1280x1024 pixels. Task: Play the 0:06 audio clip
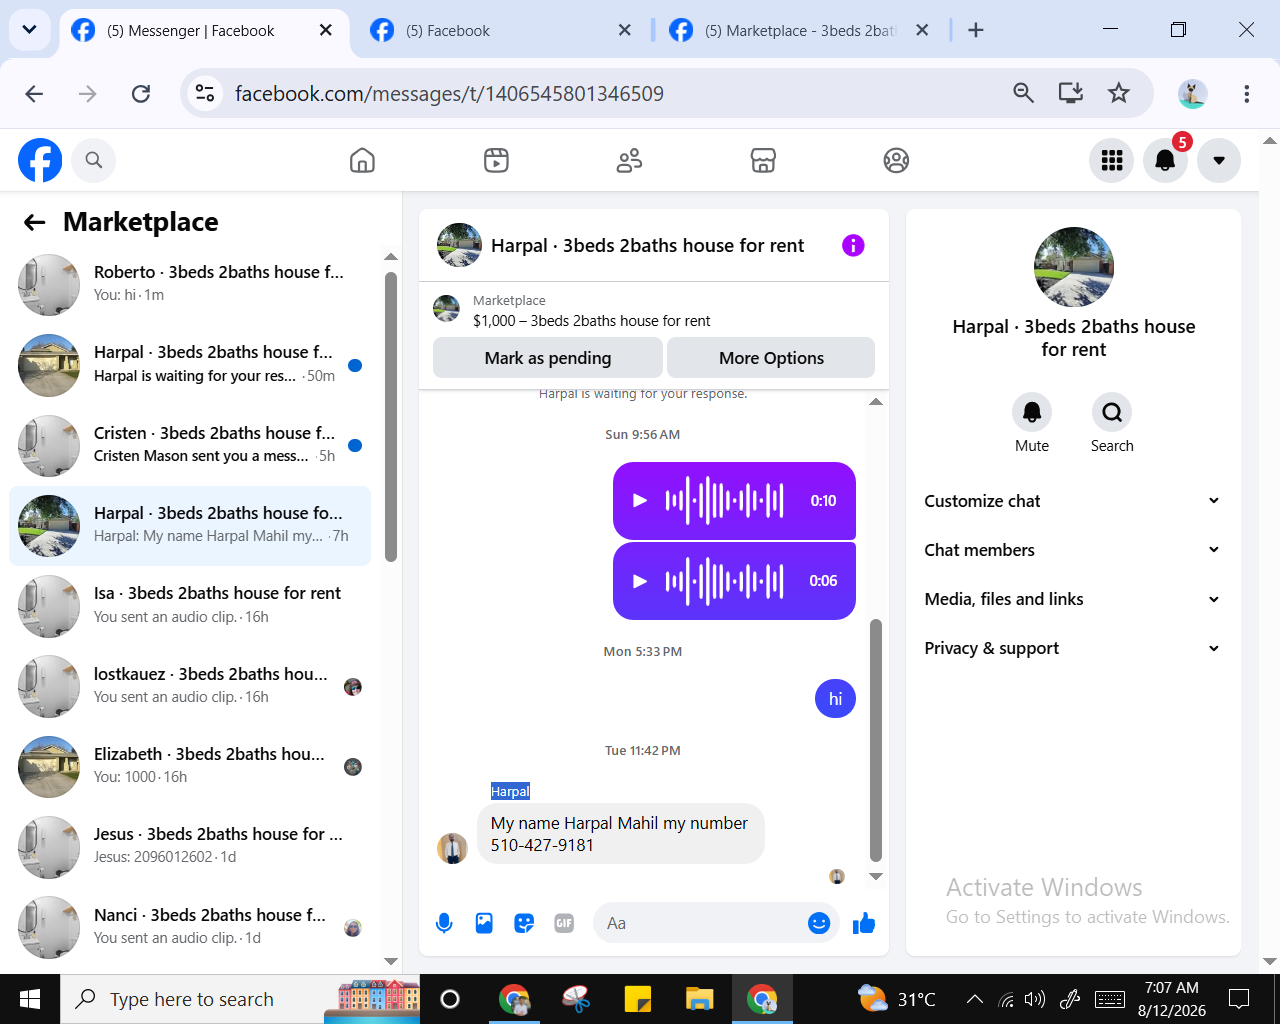point(640,581)
